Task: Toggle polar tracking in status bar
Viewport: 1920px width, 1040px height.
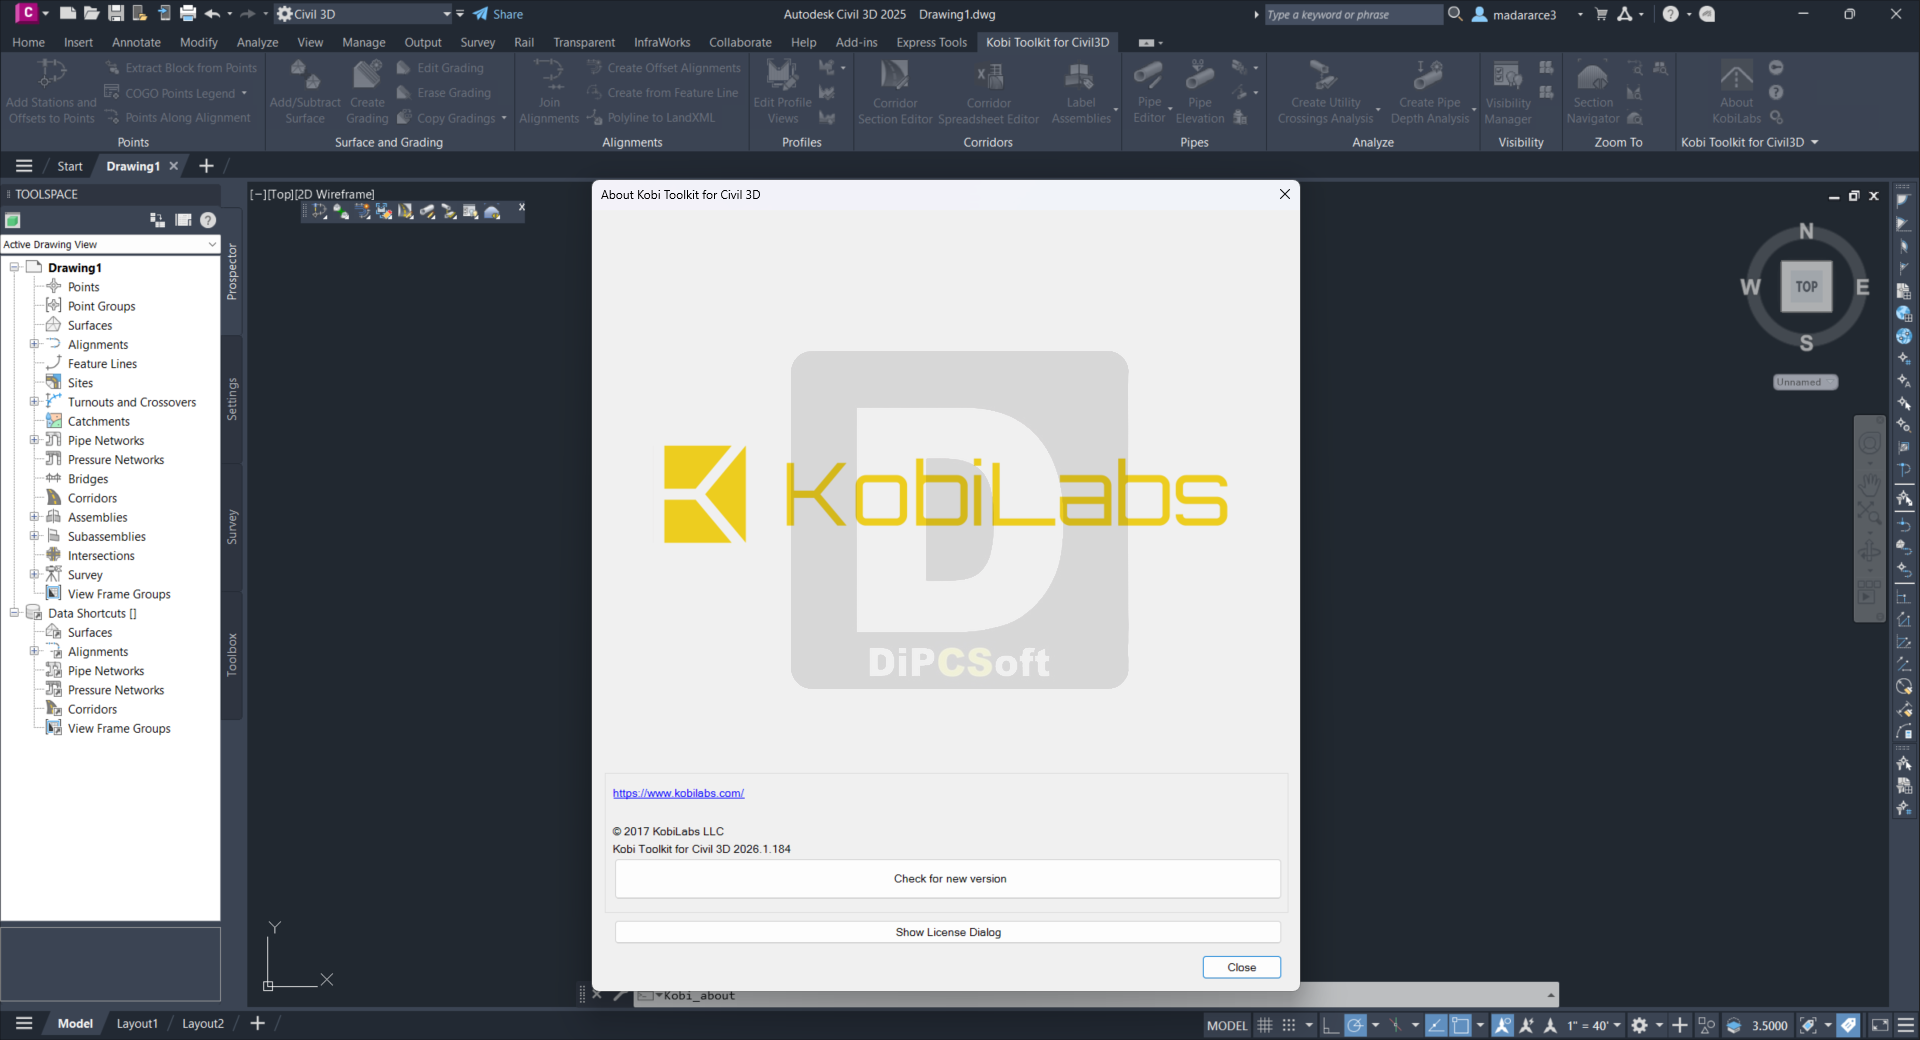Action: tap(1355, 1025)
